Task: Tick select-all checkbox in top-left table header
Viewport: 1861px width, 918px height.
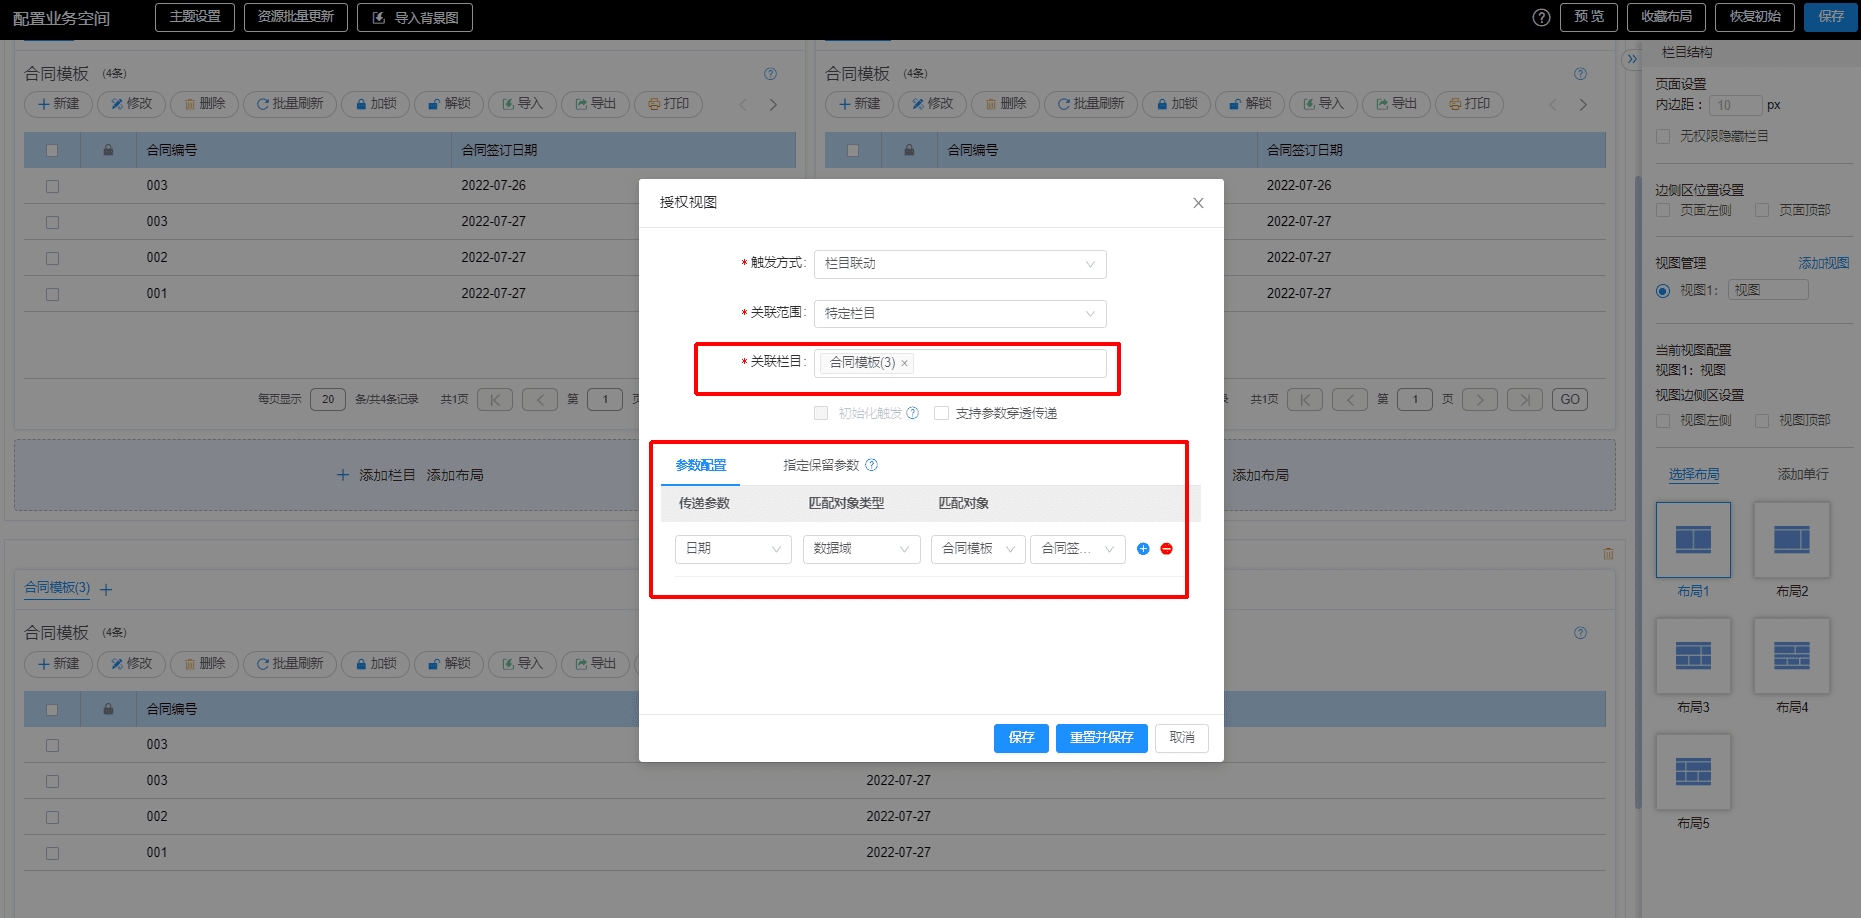Action: pyautogui.click(x=52, y=151)
